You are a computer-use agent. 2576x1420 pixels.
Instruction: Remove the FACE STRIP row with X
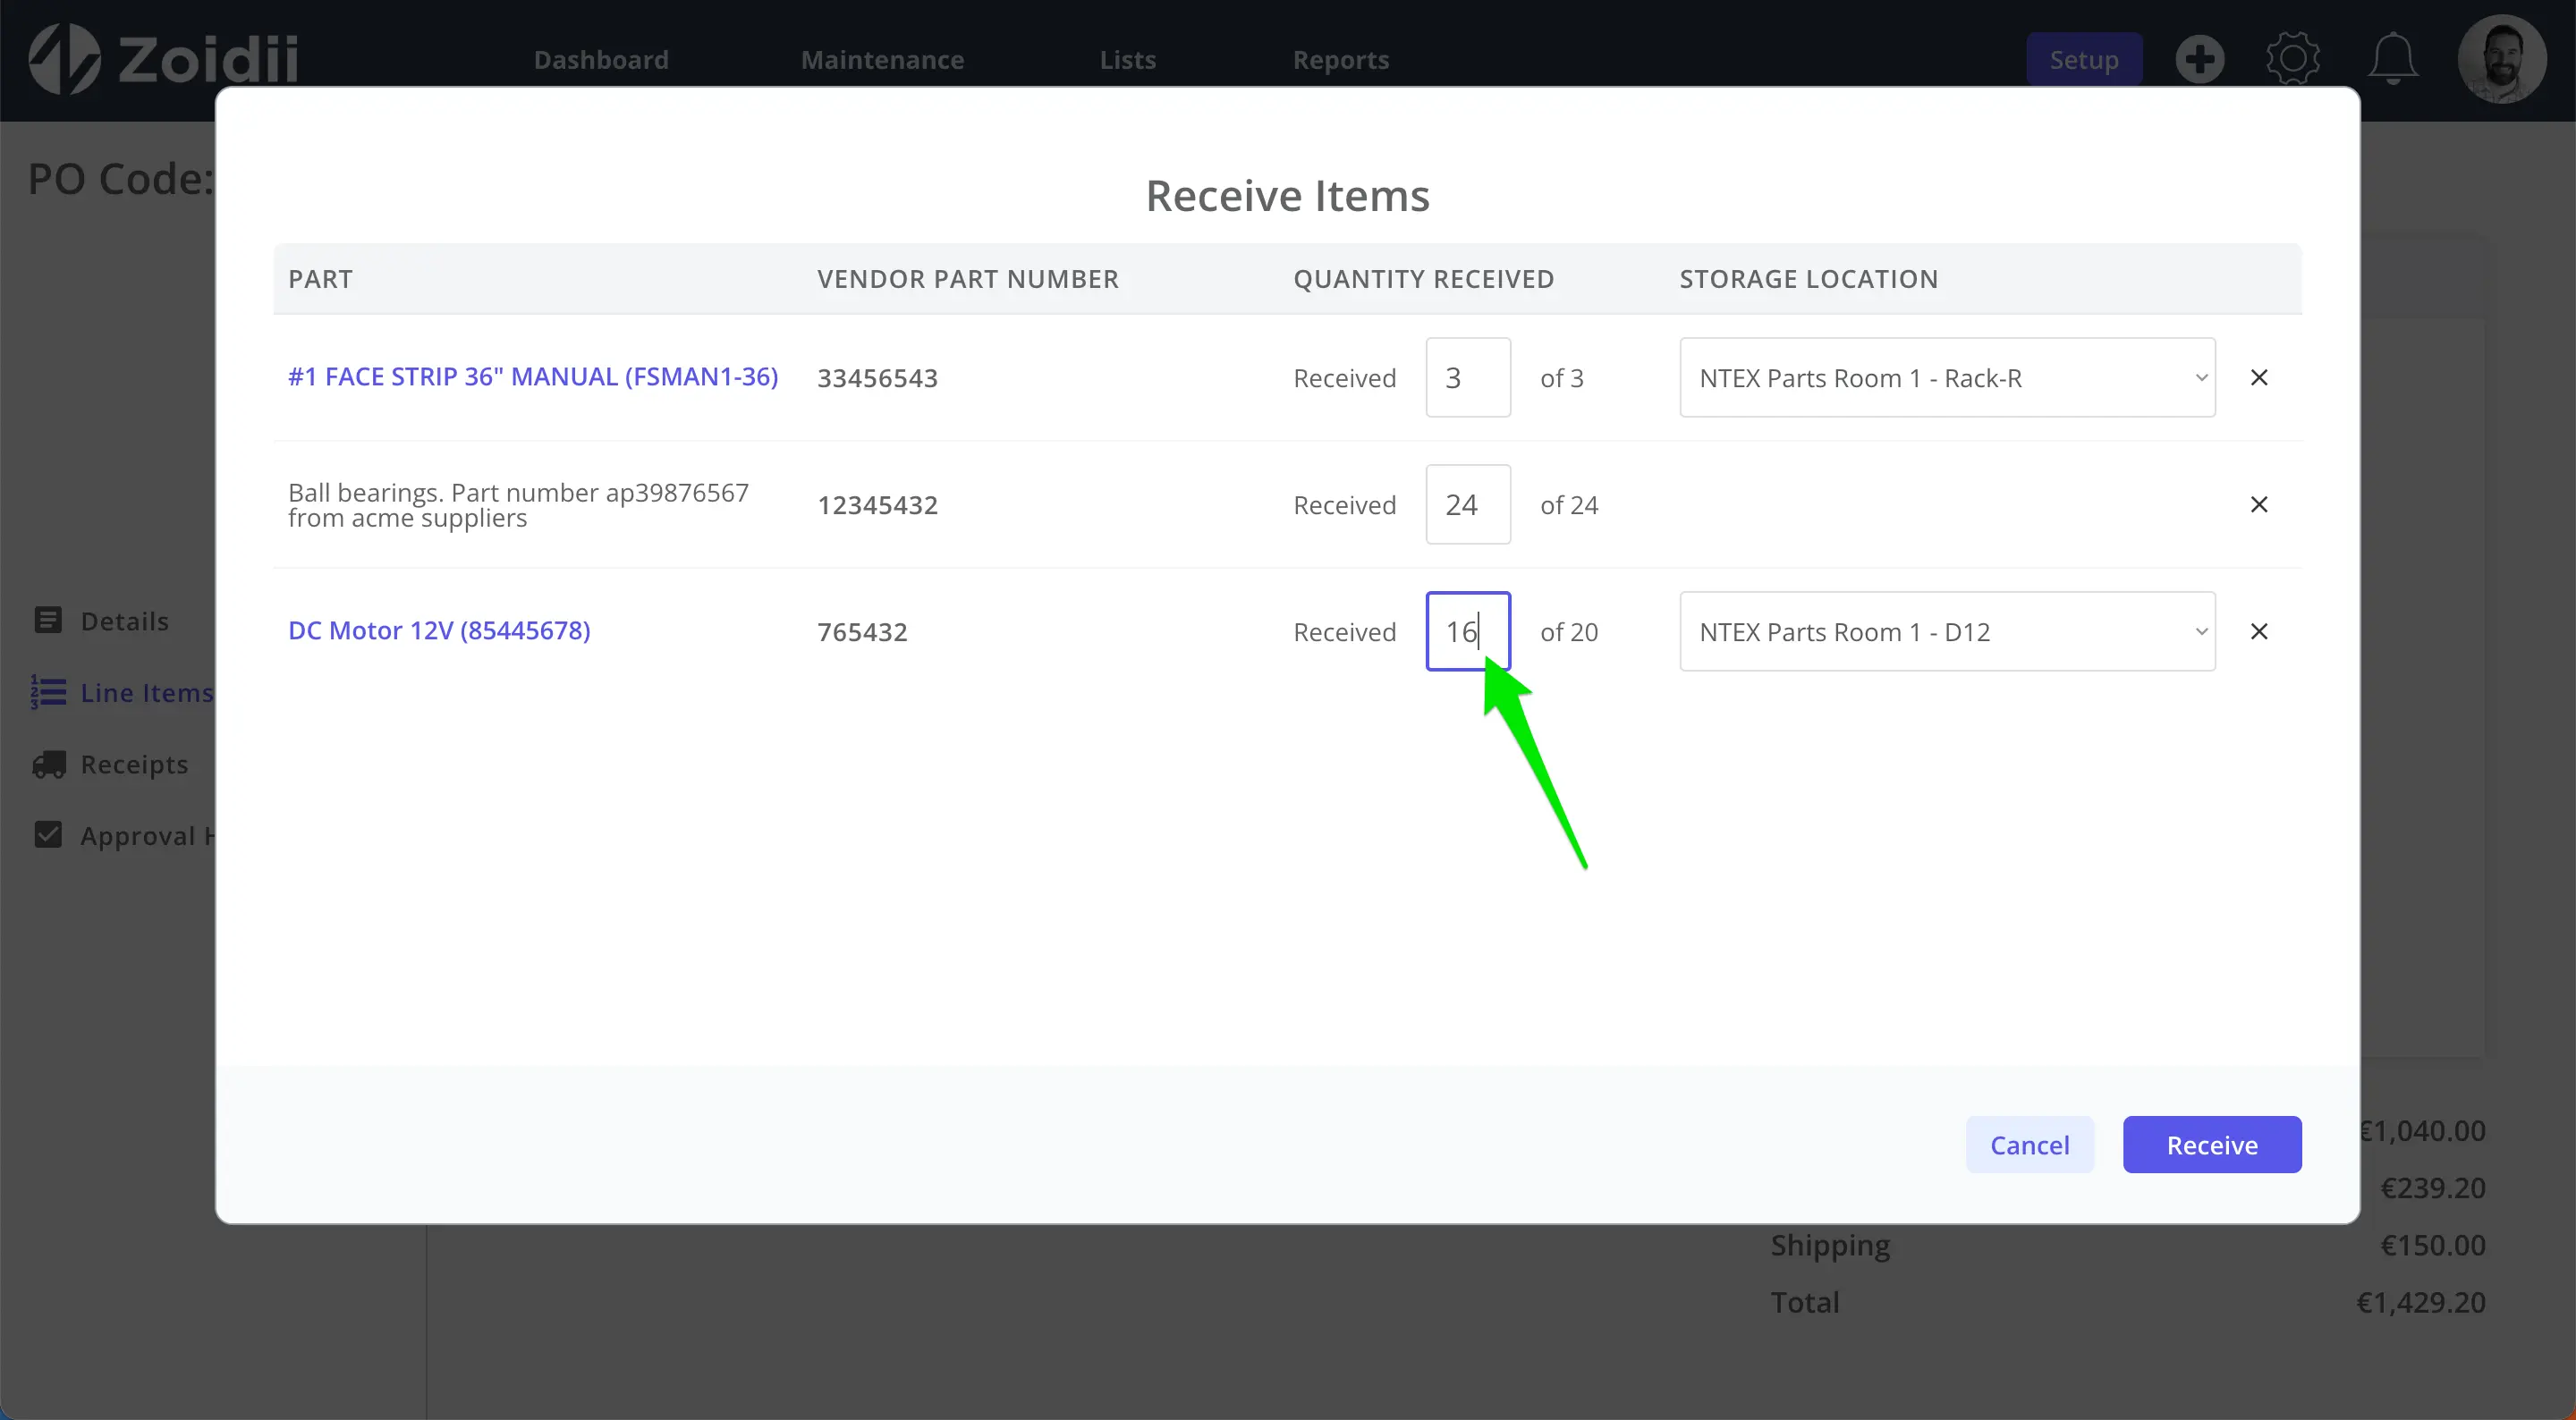click(x=2258, y=377)
